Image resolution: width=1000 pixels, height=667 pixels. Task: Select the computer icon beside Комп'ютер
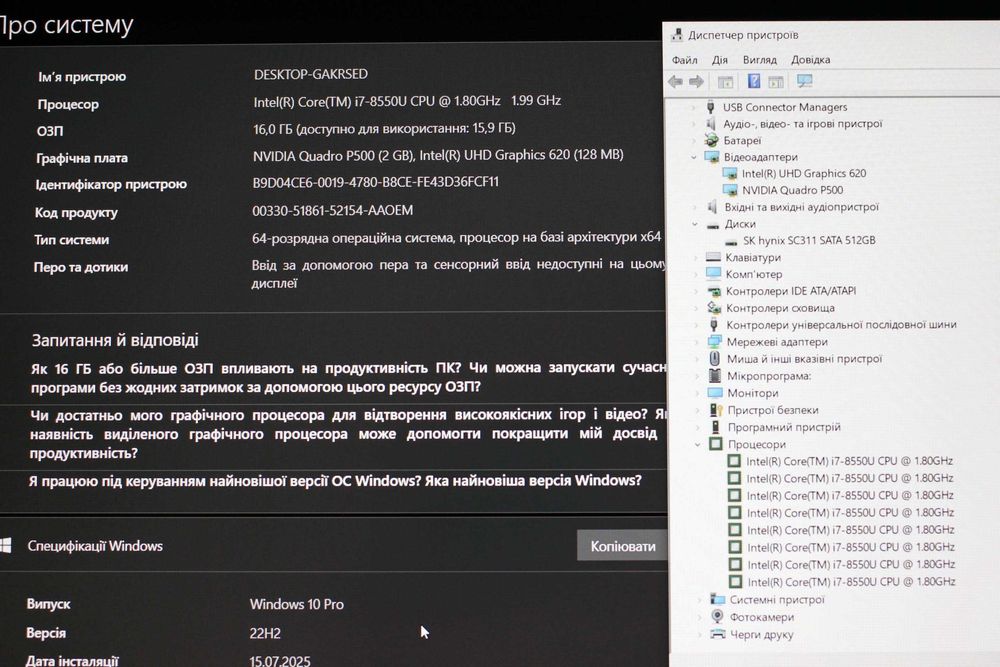(x=714, y=274)
